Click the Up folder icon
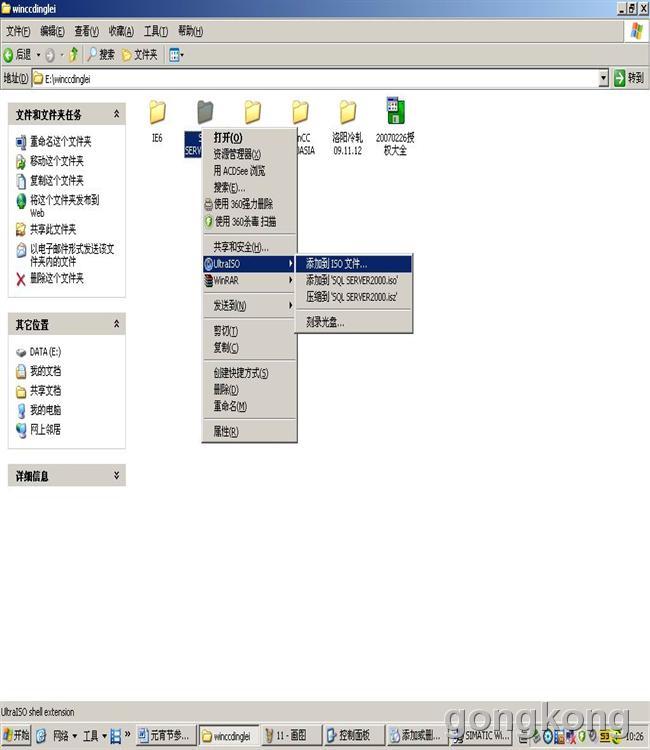650x750 pixels. [73, 54]
